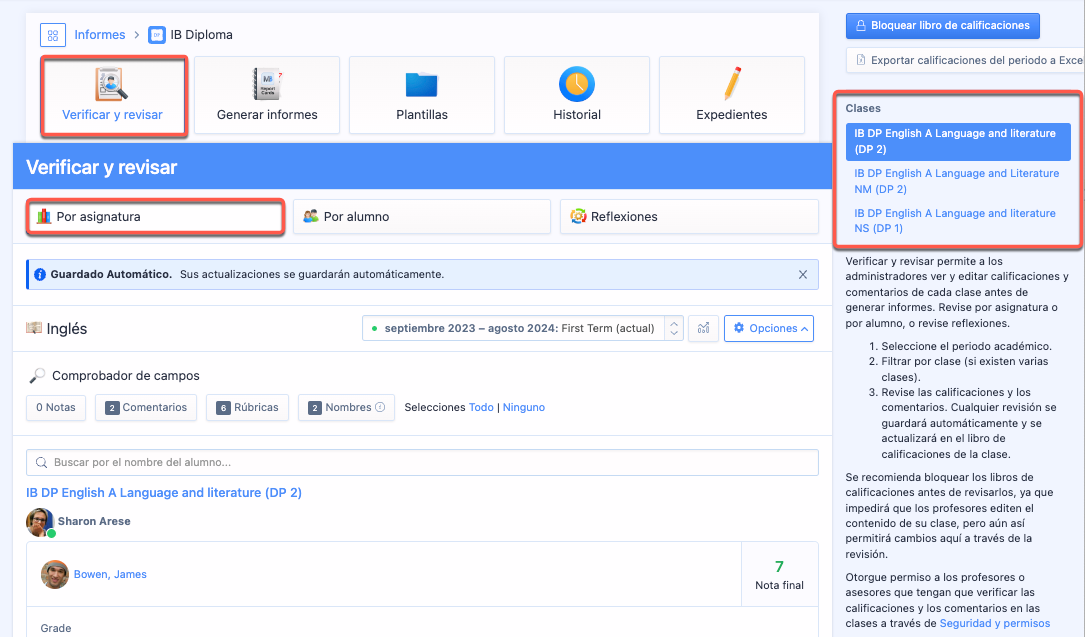The height and width of the screenshot is (637, 1085).
Task: Click Bloquear libro de calificaciones button
Action: coord(943,25)
